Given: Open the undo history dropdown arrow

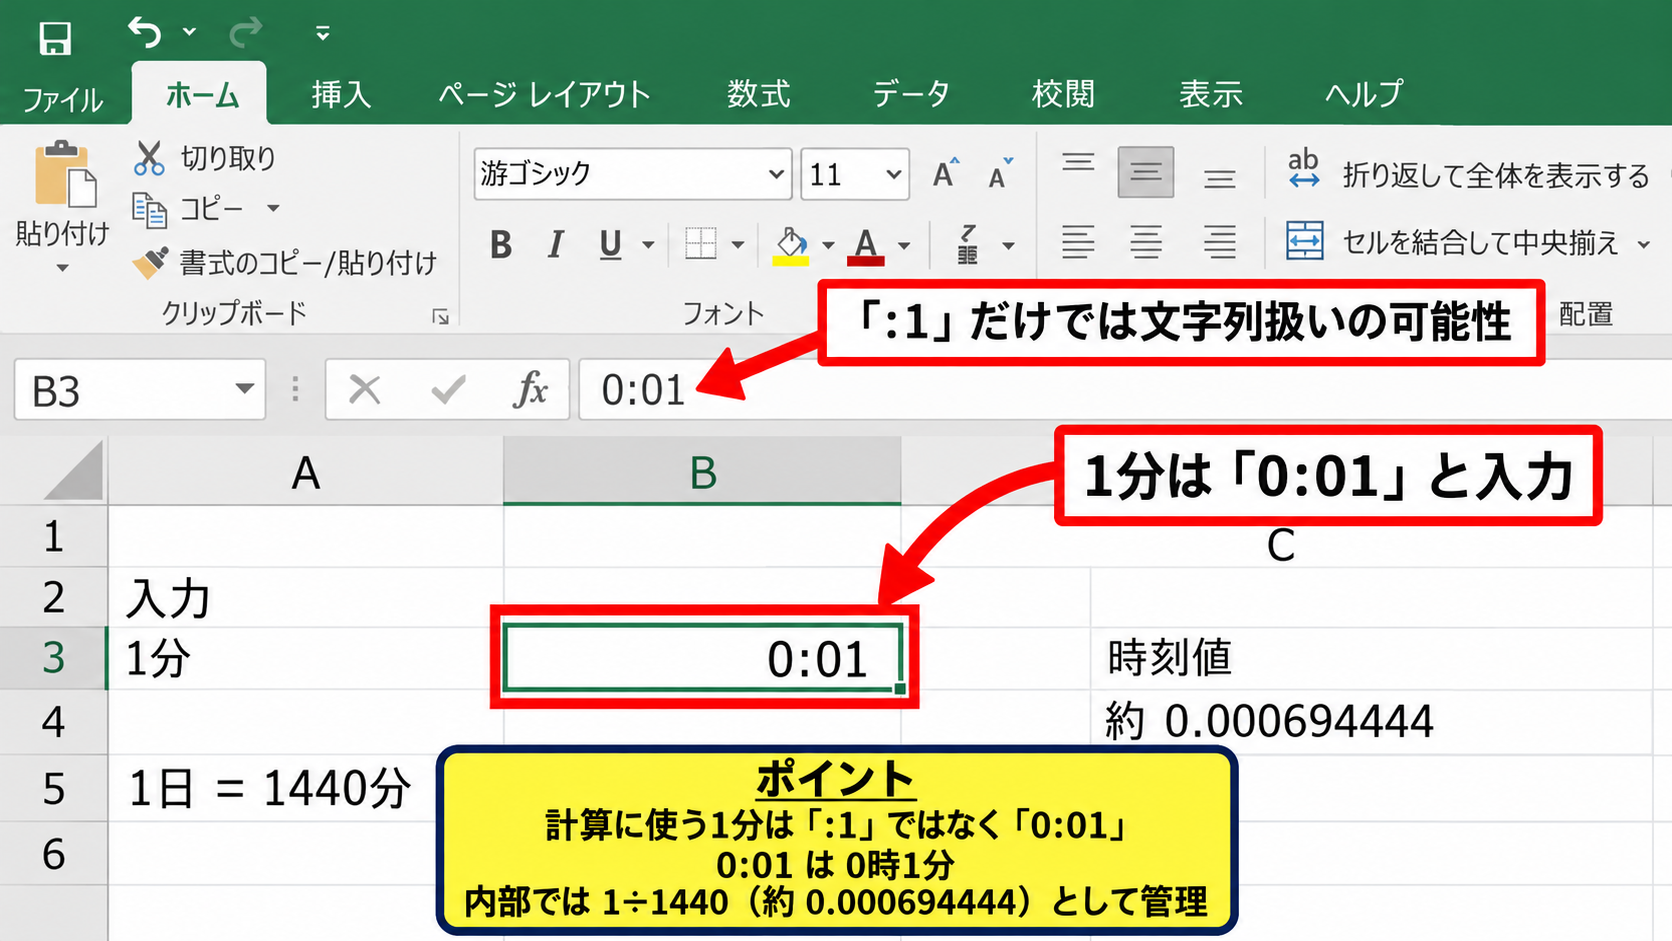Looking at the screenshot, I should pos(189,33).
